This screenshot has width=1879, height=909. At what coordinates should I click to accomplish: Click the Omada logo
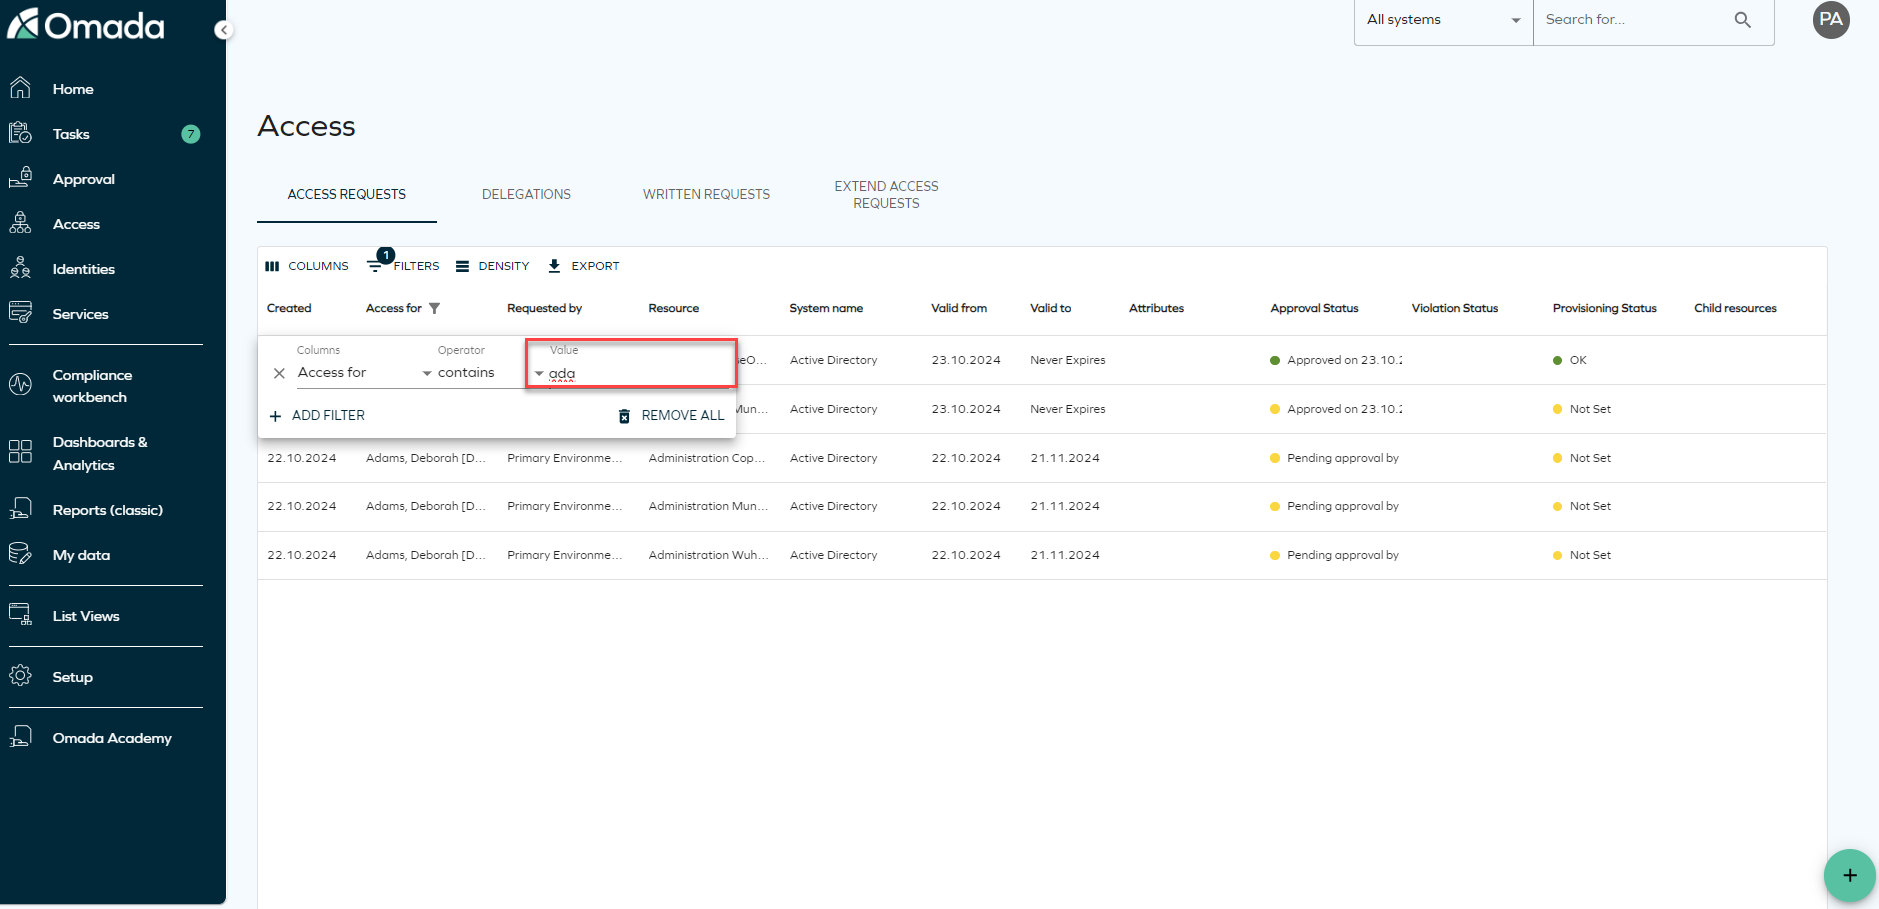[x=86, y=24]
